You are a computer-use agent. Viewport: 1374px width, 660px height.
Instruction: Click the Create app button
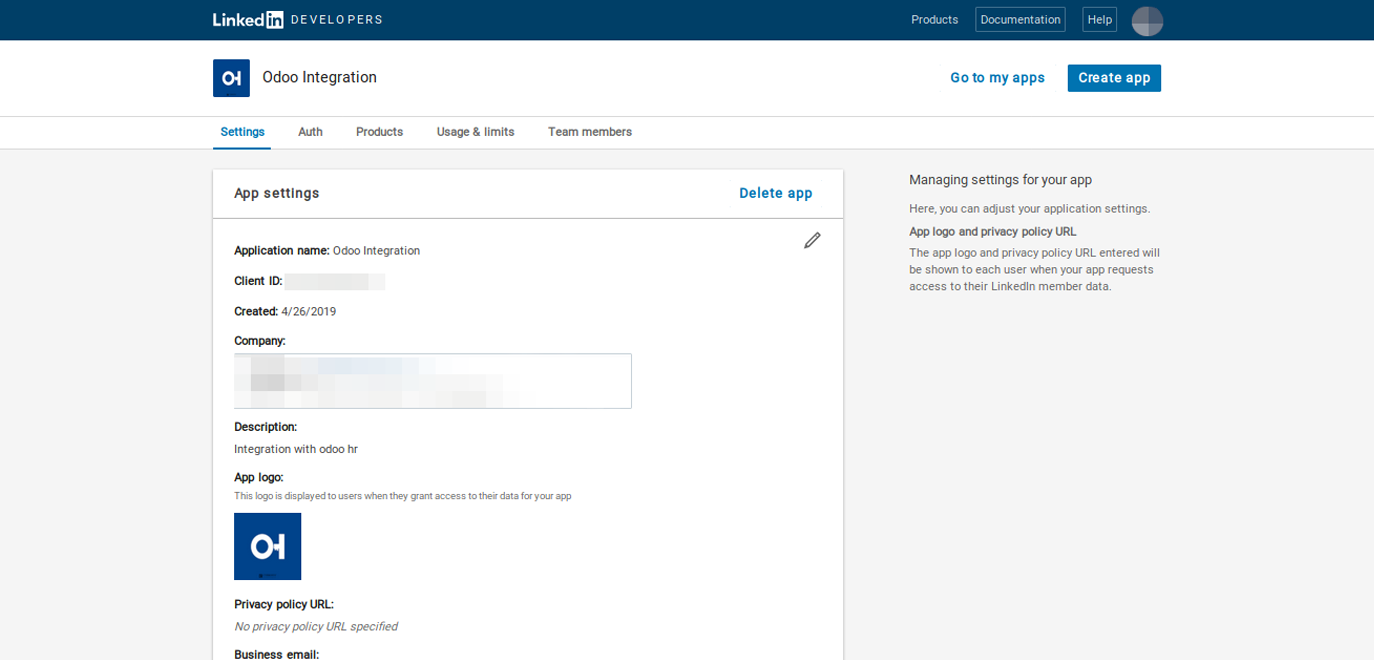(1114, 78)
